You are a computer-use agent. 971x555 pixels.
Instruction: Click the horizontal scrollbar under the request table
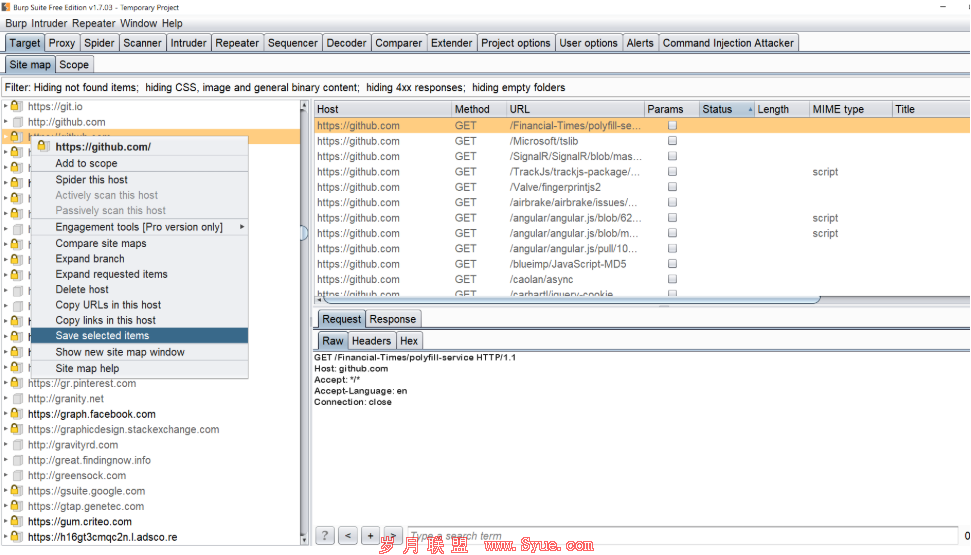click(x=571, y=300)
